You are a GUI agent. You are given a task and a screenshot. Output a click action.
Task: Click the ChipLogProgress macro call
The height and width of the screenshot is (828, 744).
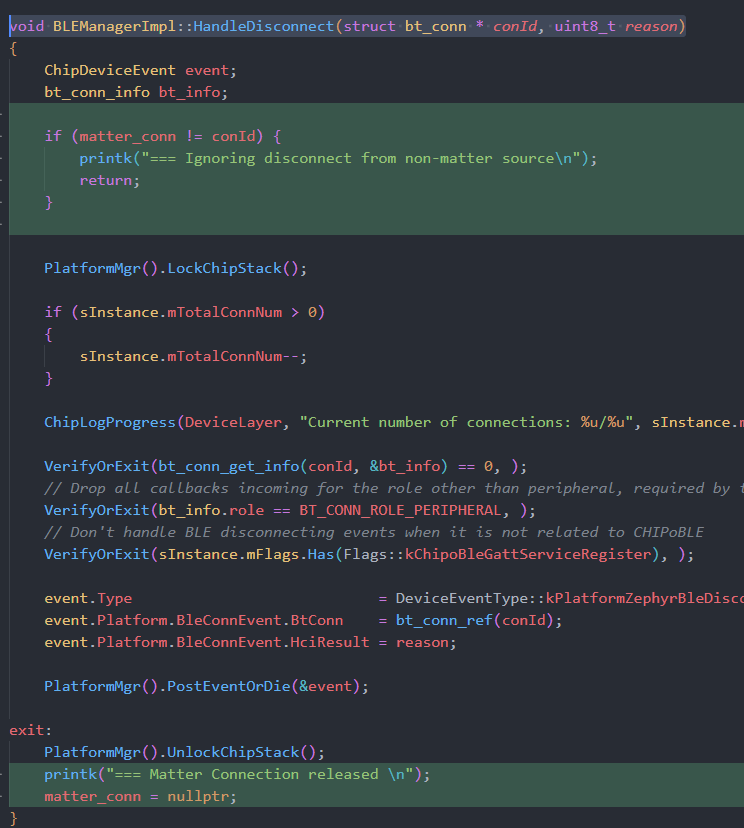(110, 422)
